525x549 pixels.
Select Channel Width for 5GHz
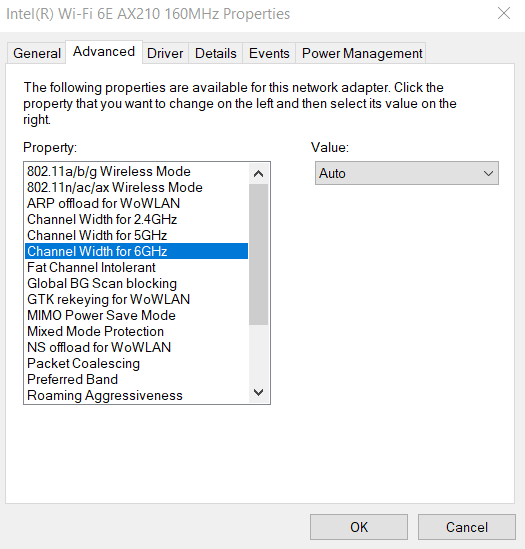click(x=136, y=236)
